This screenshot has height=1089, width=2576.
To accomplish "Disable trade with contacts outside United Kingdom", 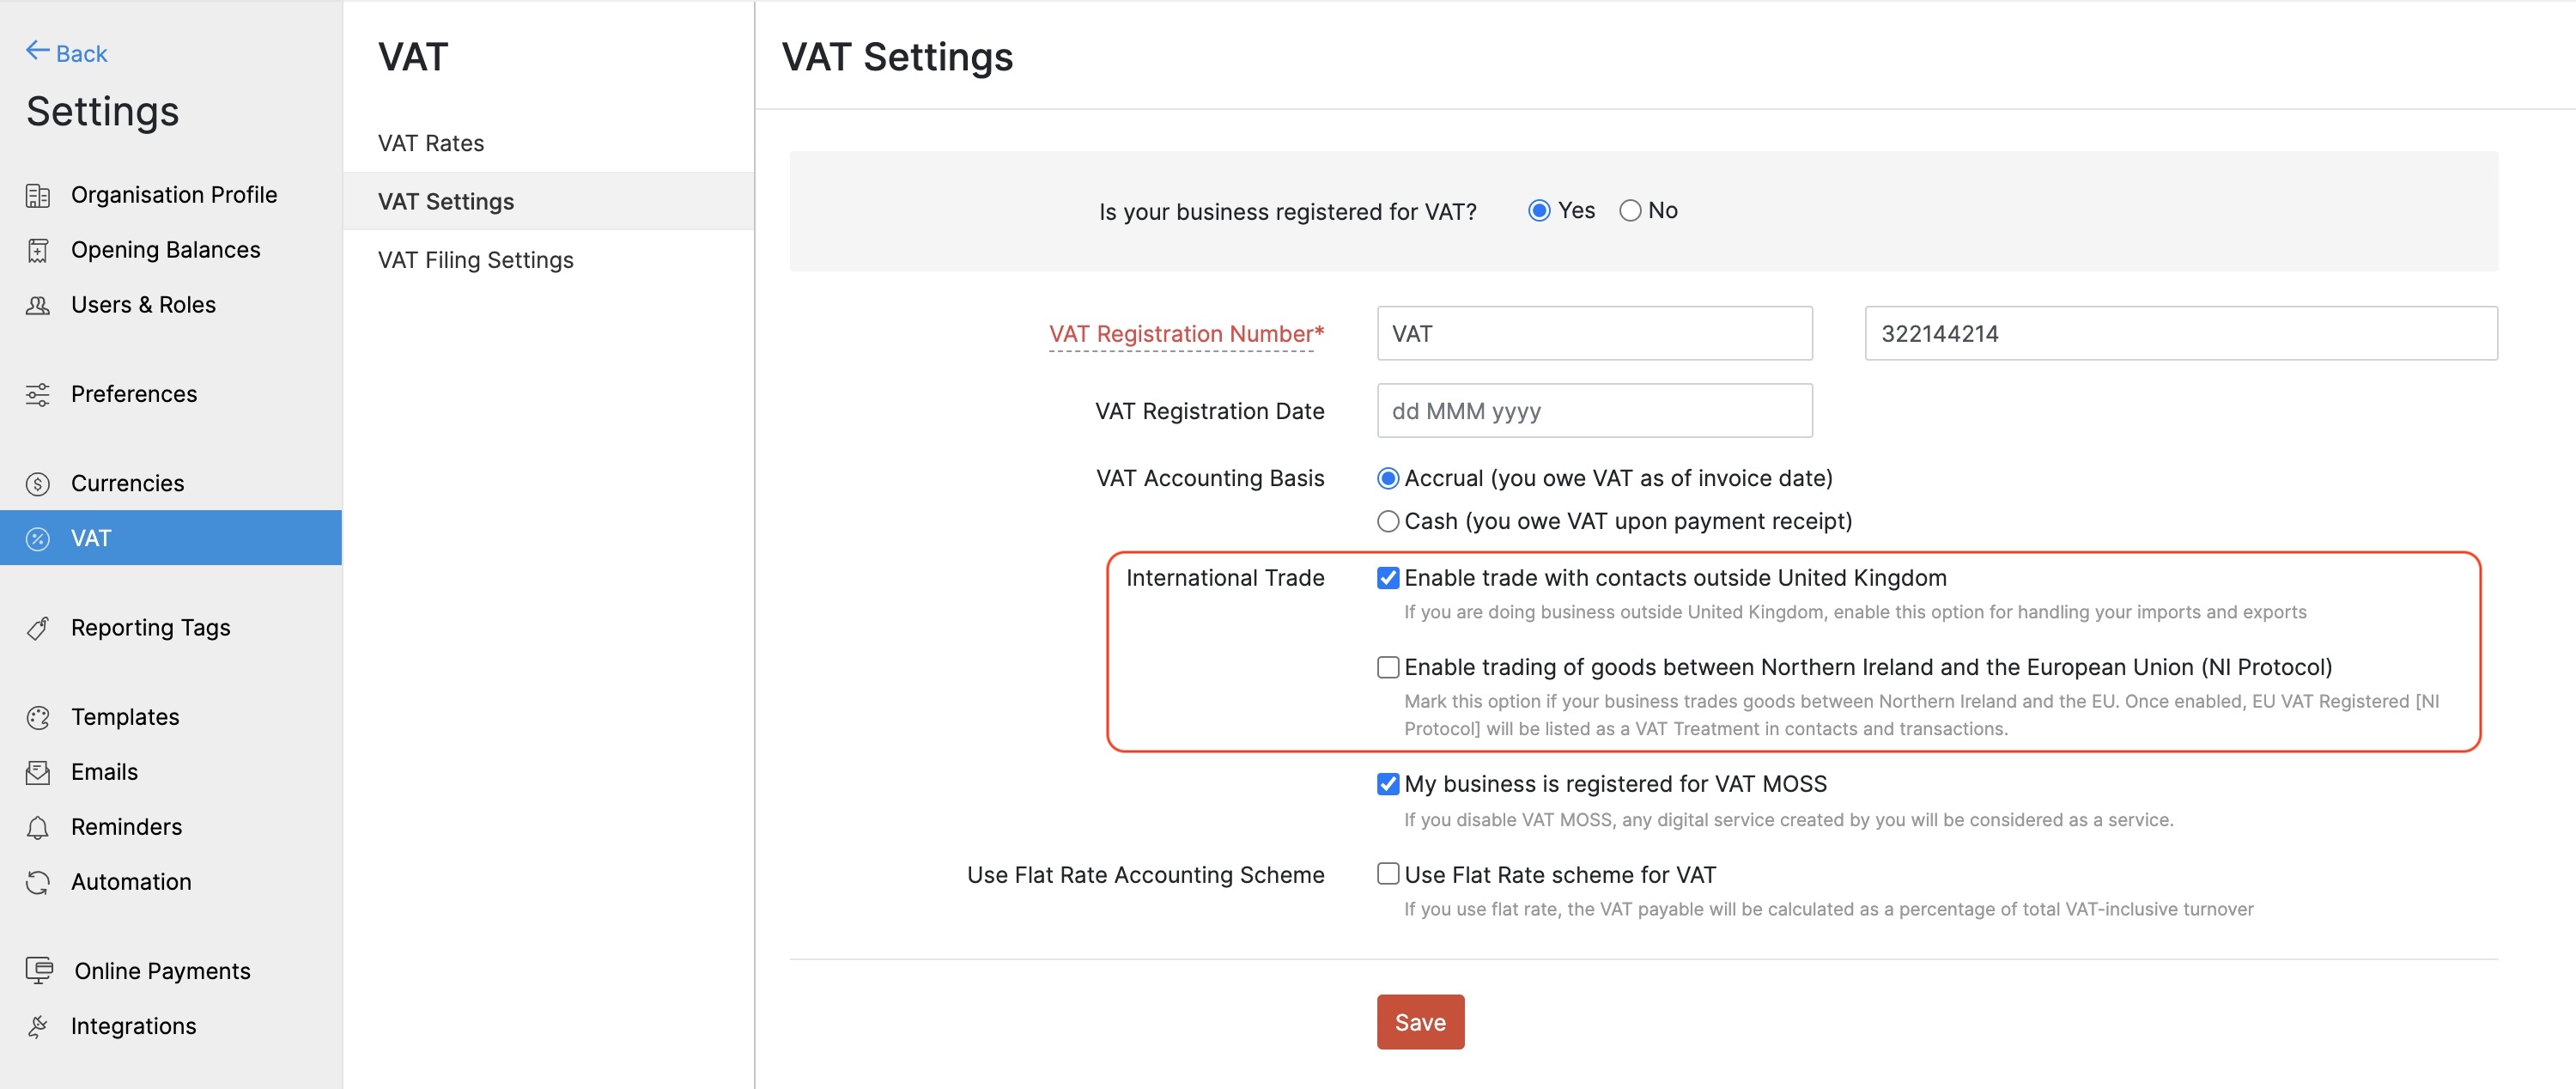I will [x=1388, y=577].
